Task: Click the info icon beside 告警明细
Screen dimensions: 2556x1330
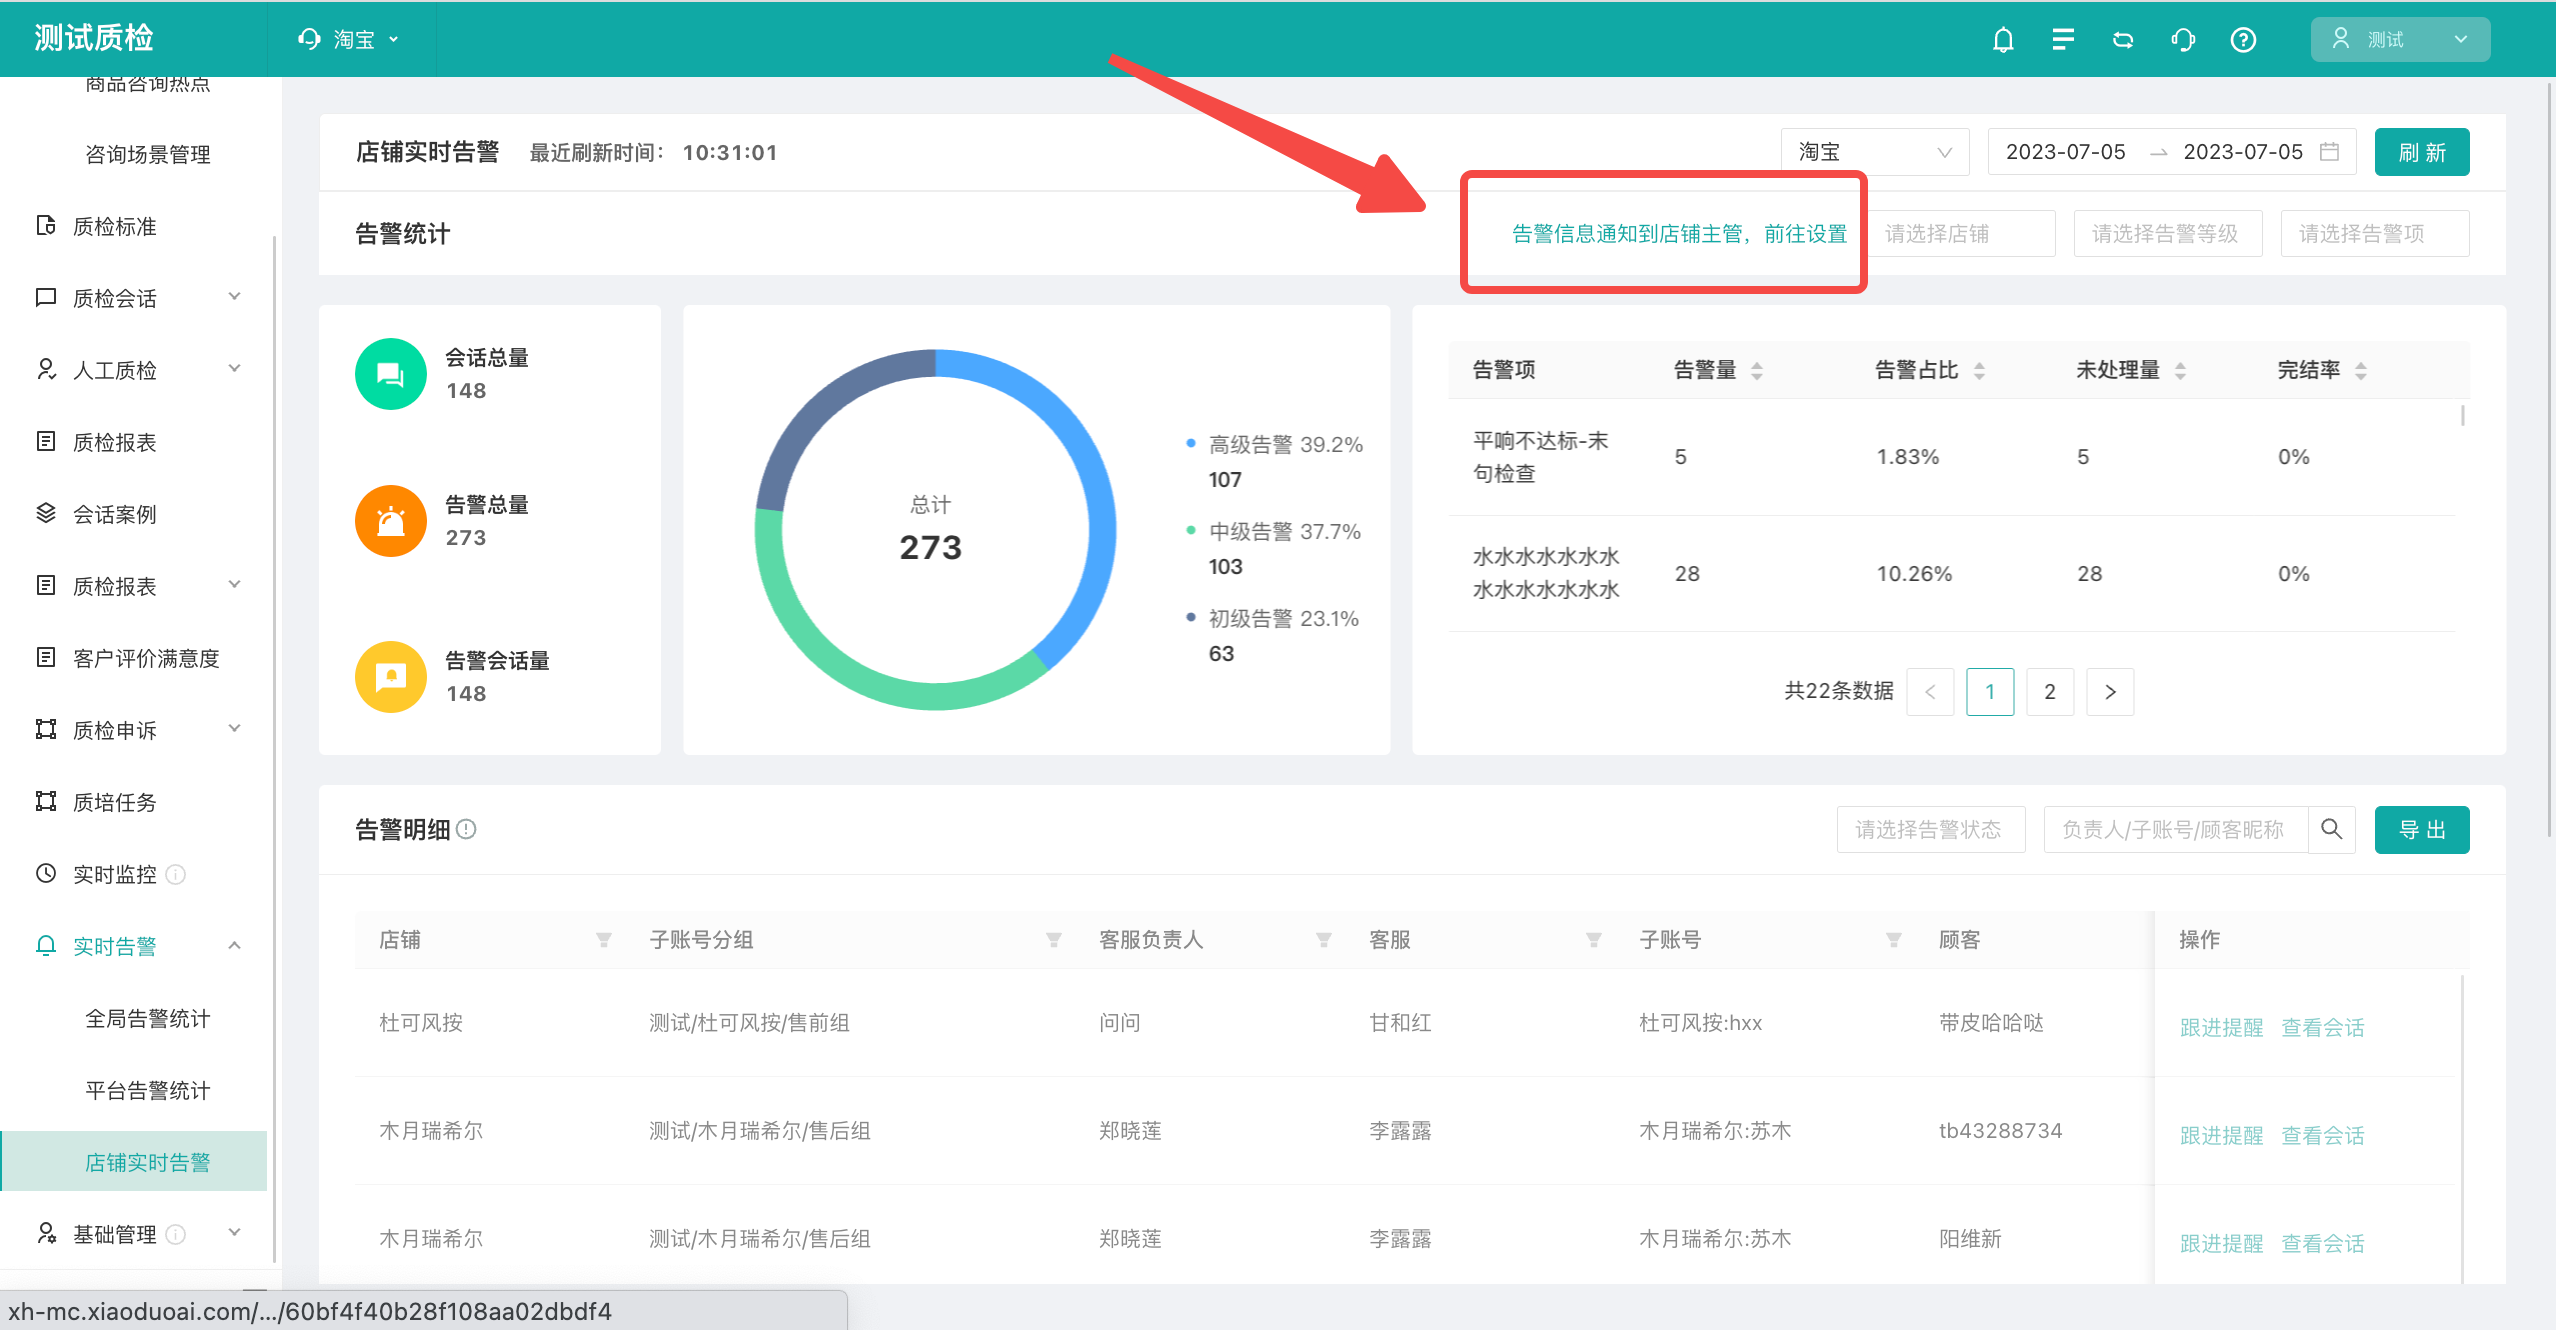Action: coord(466,829)
